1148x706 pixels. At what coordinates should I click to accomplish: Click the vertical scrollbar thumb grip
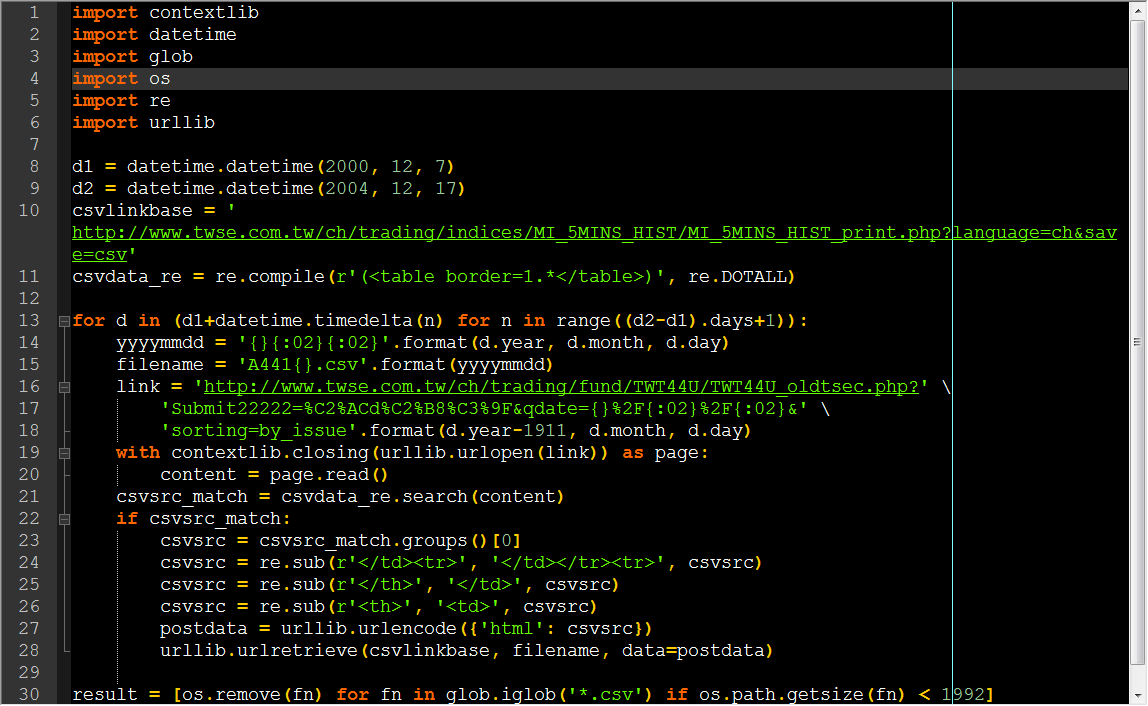pos(1137,342)
